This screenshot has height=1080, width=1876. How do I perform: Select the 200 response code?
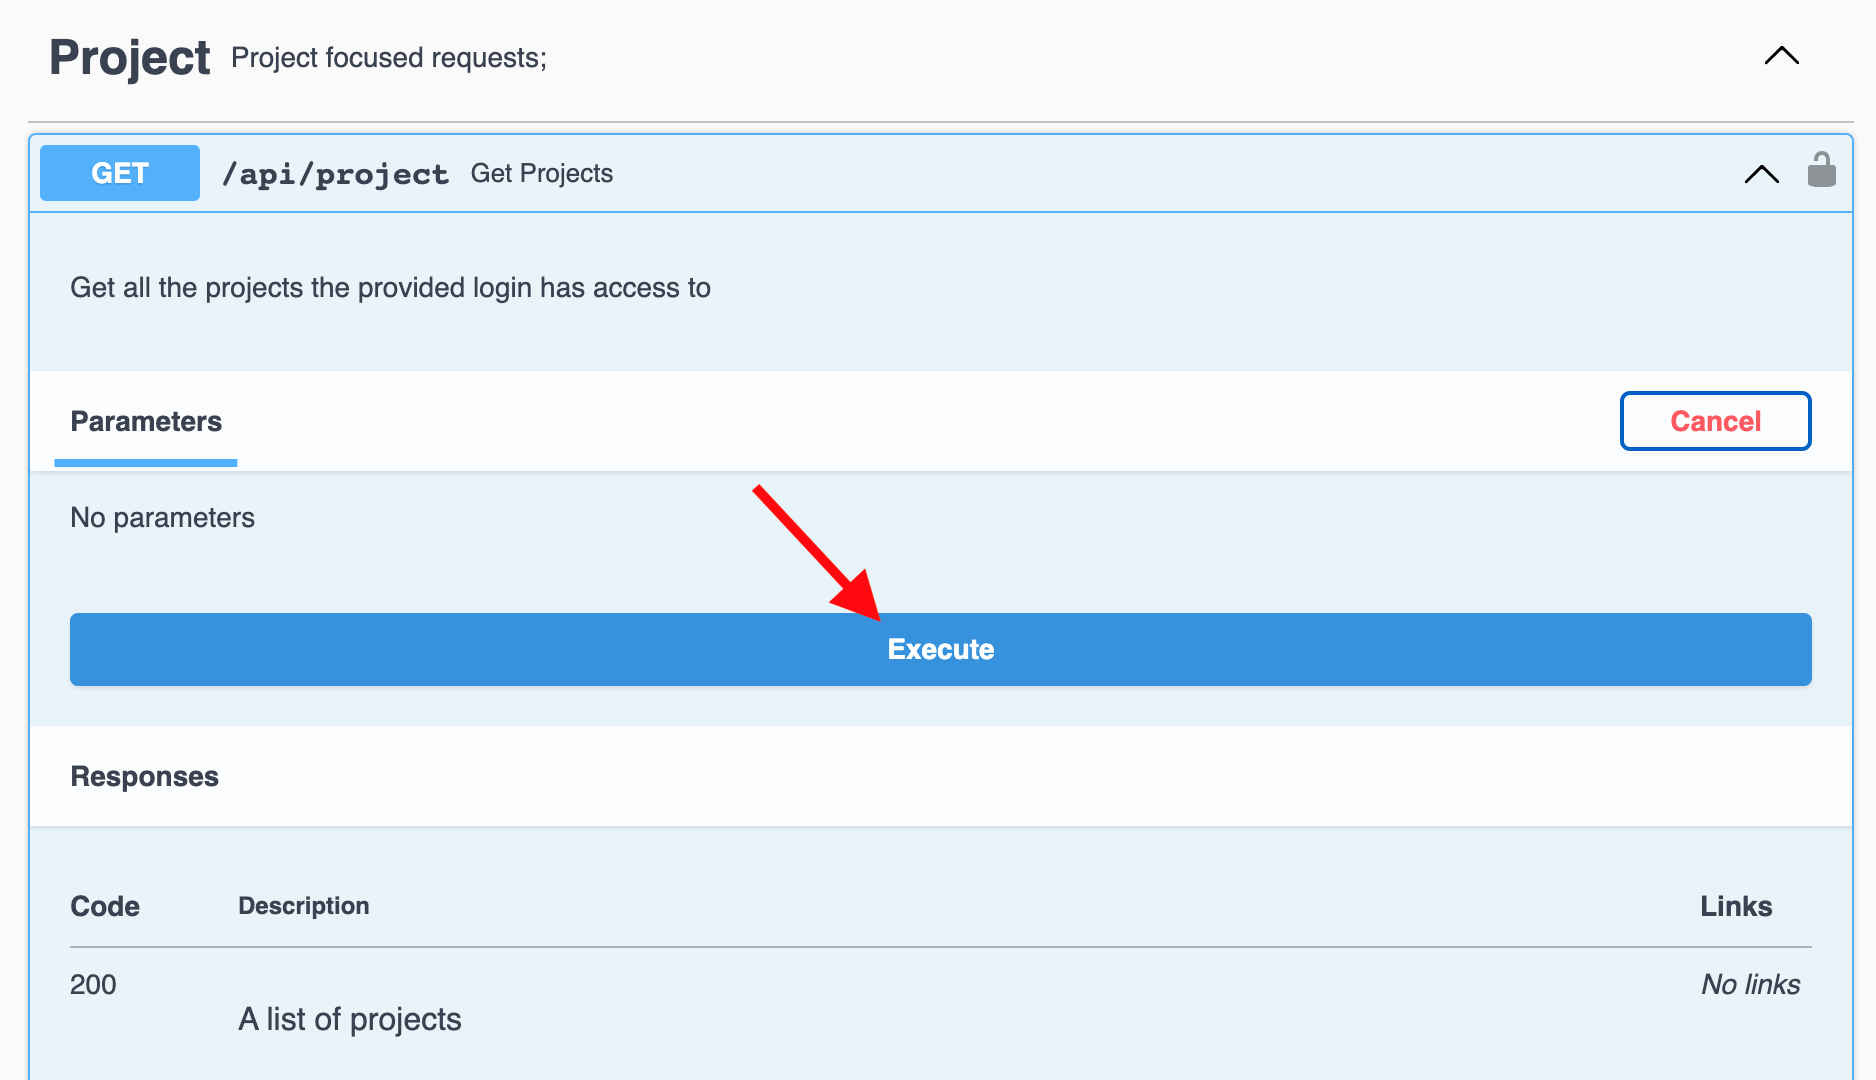coord(93,985)
